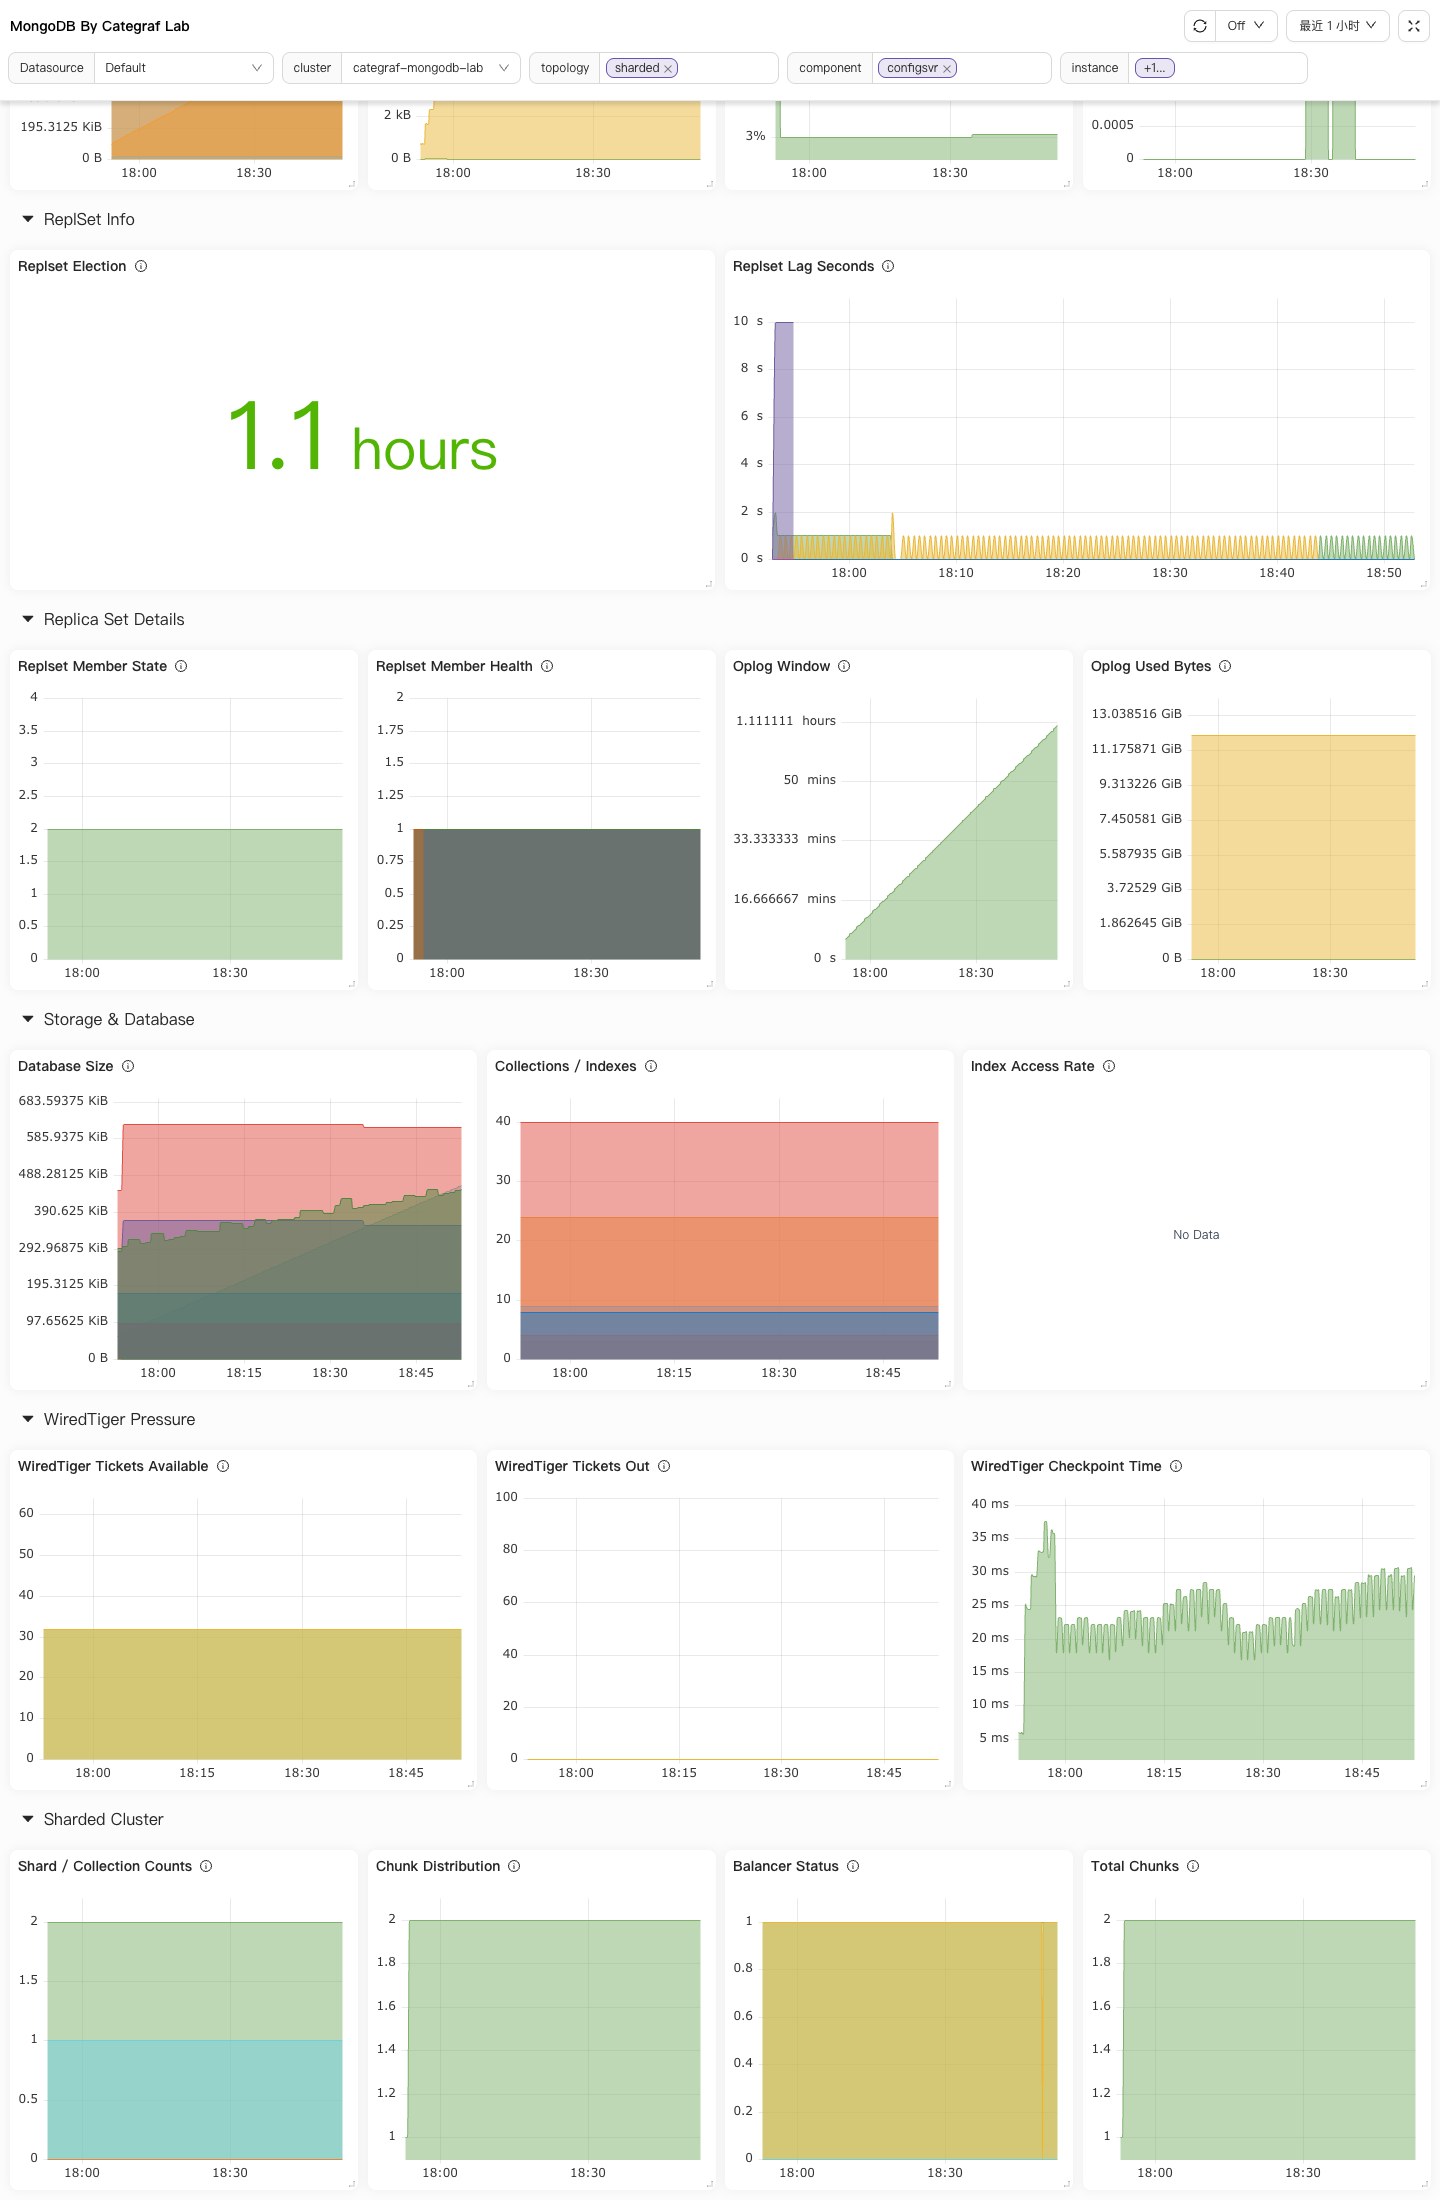1440x2200 pixels.
Task: Show info for Replset Election panel
Action: (141, 266)
